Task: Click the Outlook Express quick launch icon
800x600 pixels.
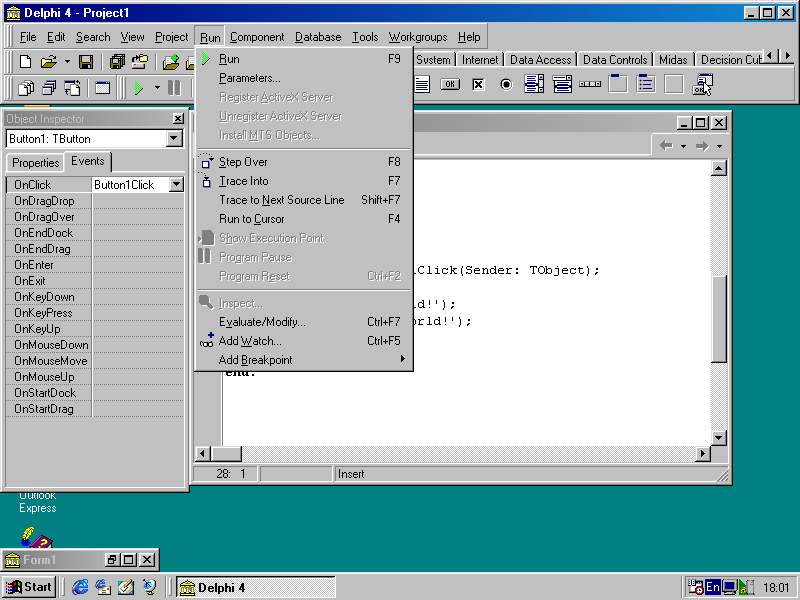Action: (x=103, y=587)
